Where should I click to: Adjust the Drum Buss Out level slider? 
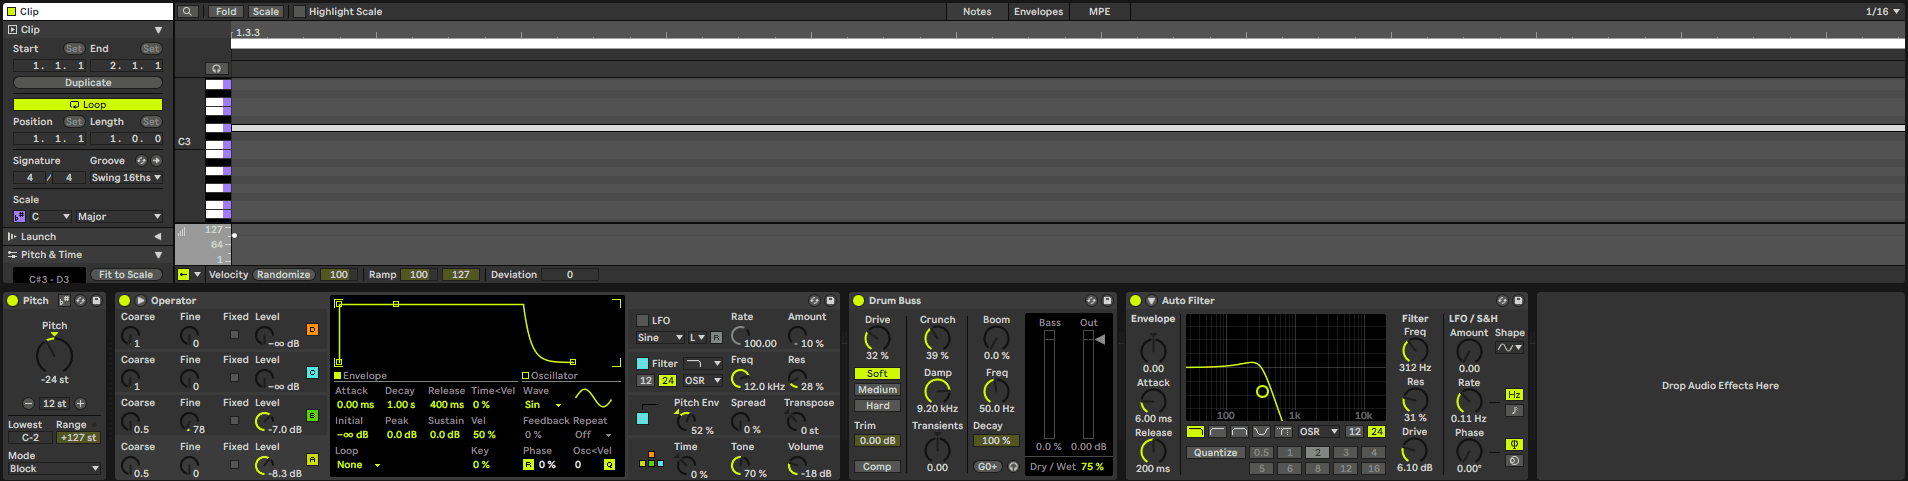pos(1088,385)
